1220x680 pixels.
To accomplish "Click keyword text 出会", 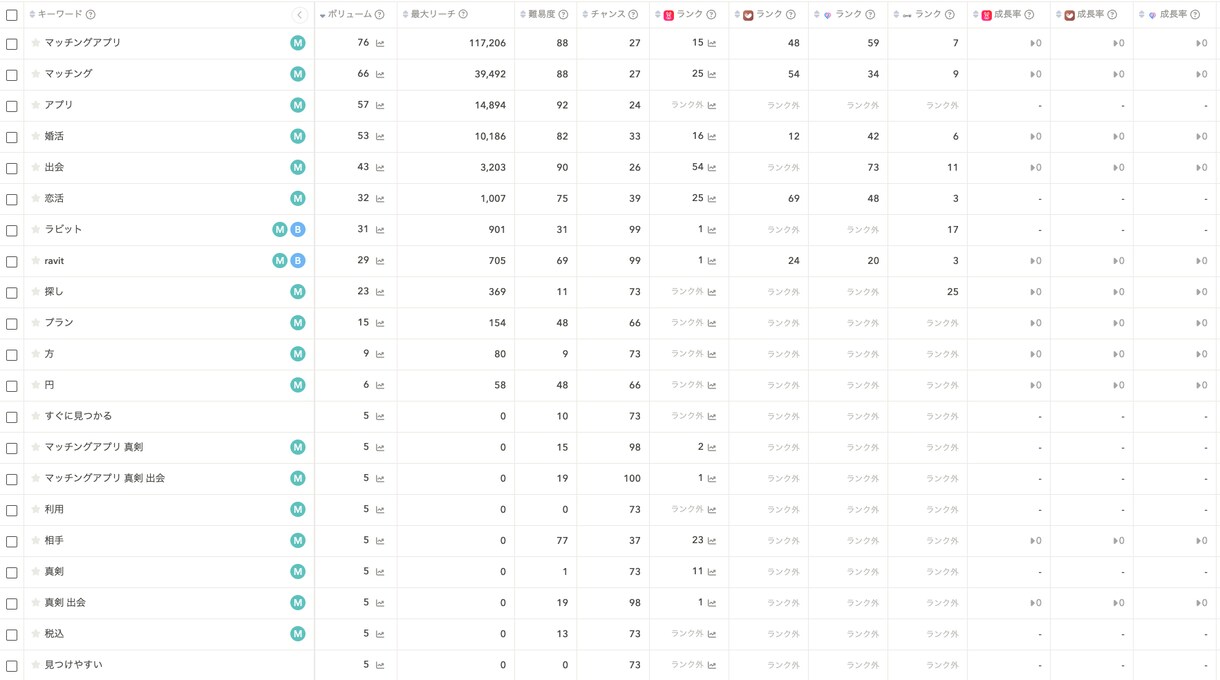I will click(x=54, y=167).
